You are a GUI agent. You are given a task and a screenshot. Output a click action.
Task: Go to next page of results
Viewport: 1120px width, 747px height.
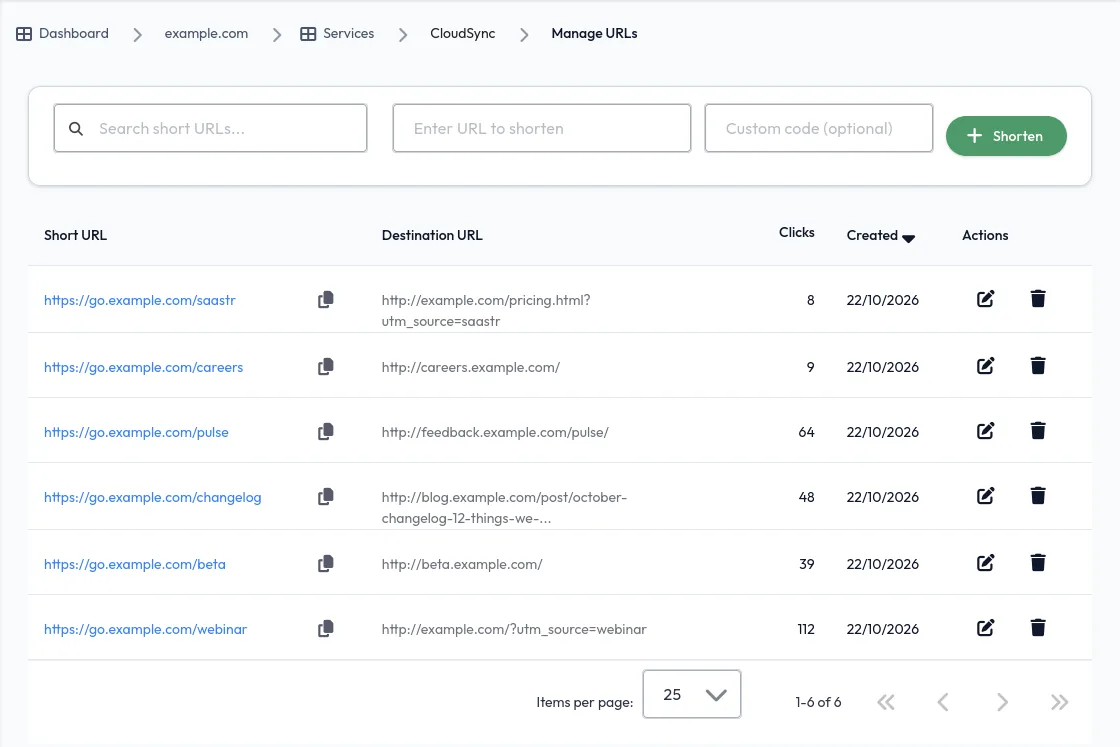tap(1002, 702)
